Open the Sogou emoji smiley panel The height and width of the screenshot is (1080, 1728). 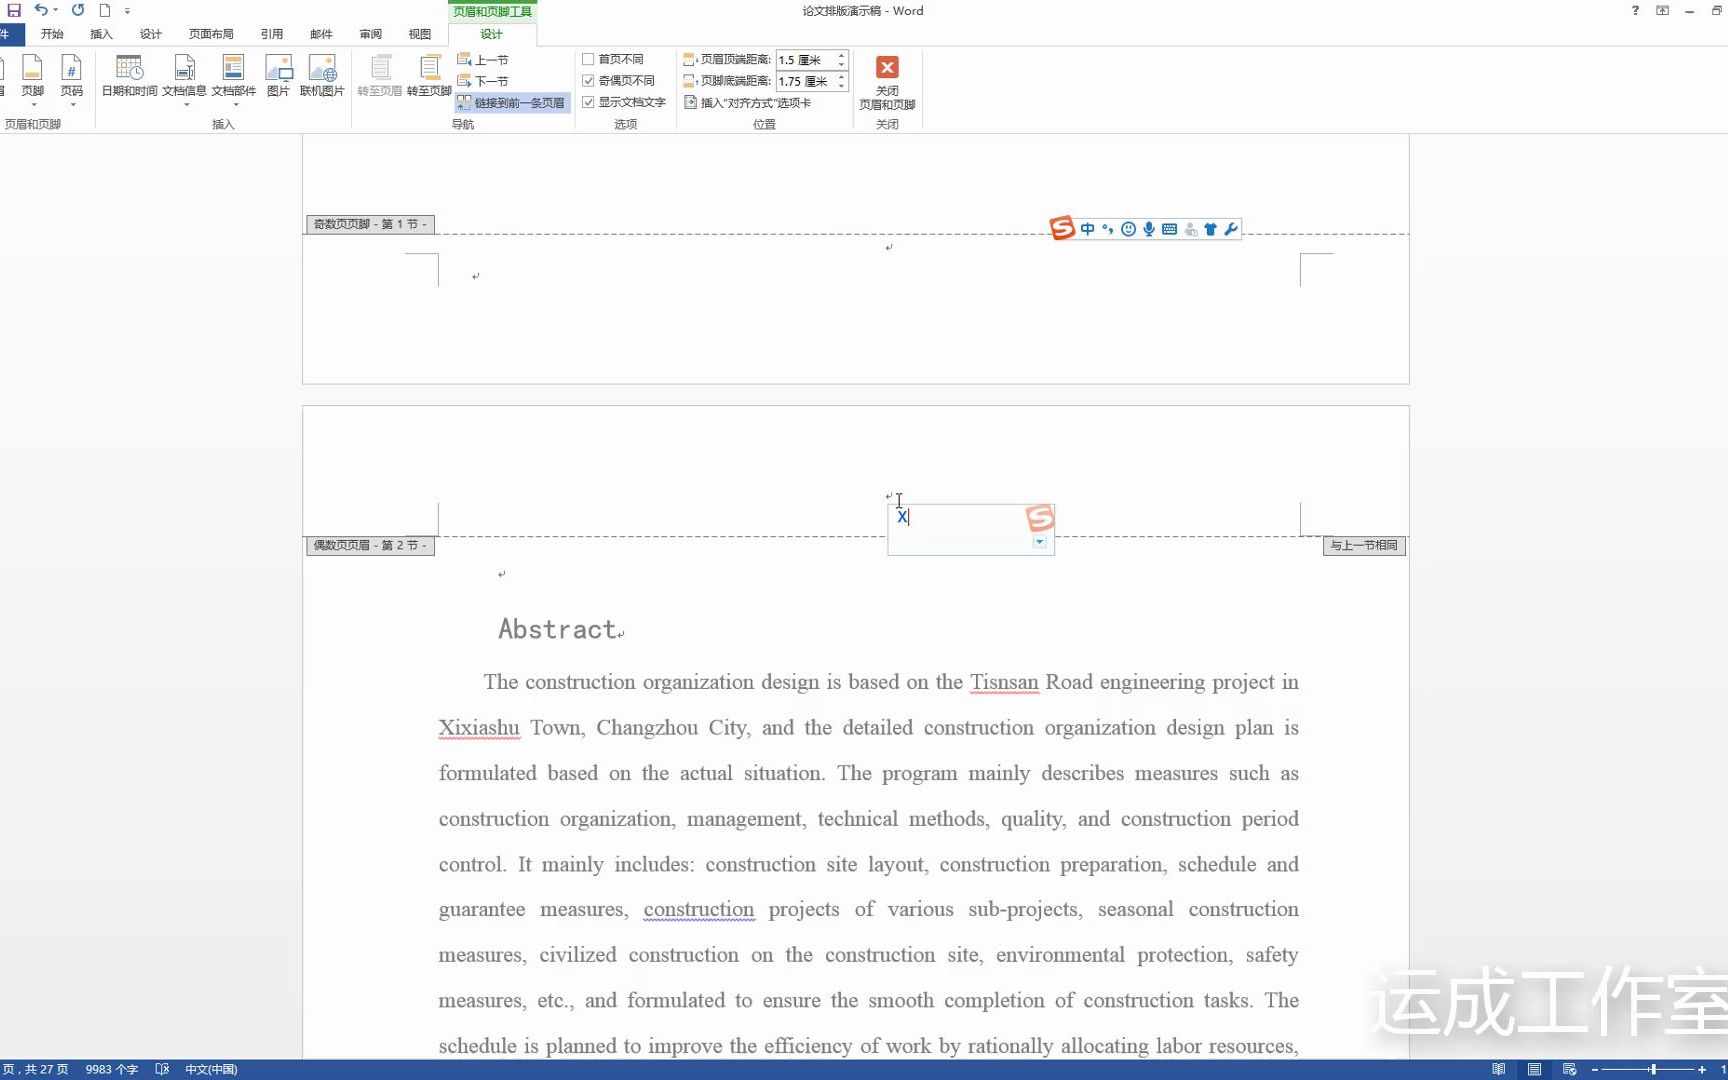[1128, 229]
